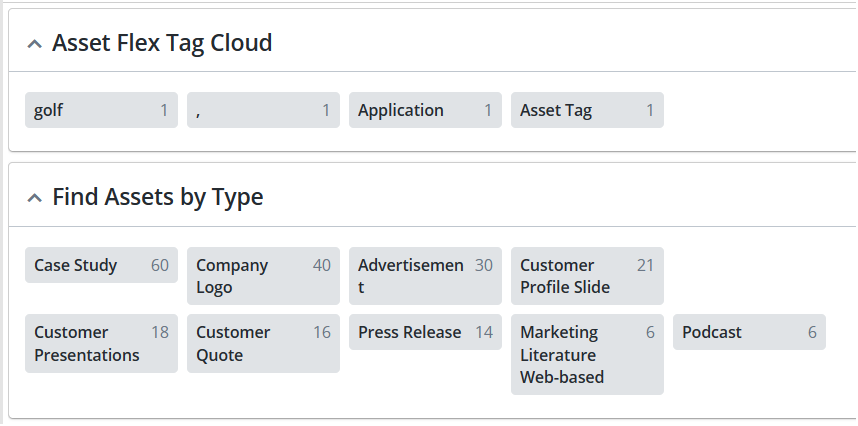Filter by the Application tag
The width and height of the screenshot is (858, 426).
click(425, 110)
